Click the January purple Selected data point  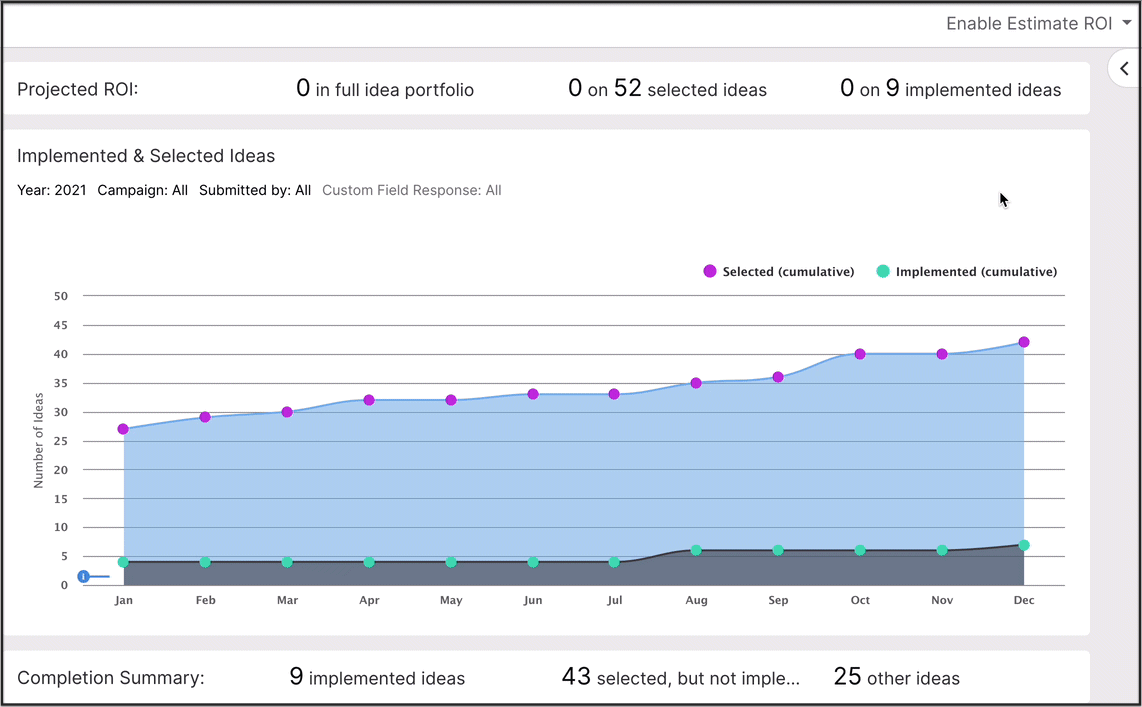click(x=123, y=429)
